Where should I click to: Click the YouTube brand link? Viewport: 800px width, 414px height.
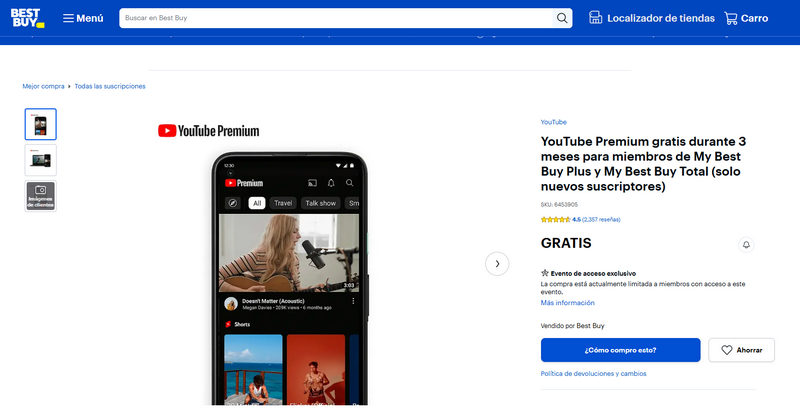553,122
